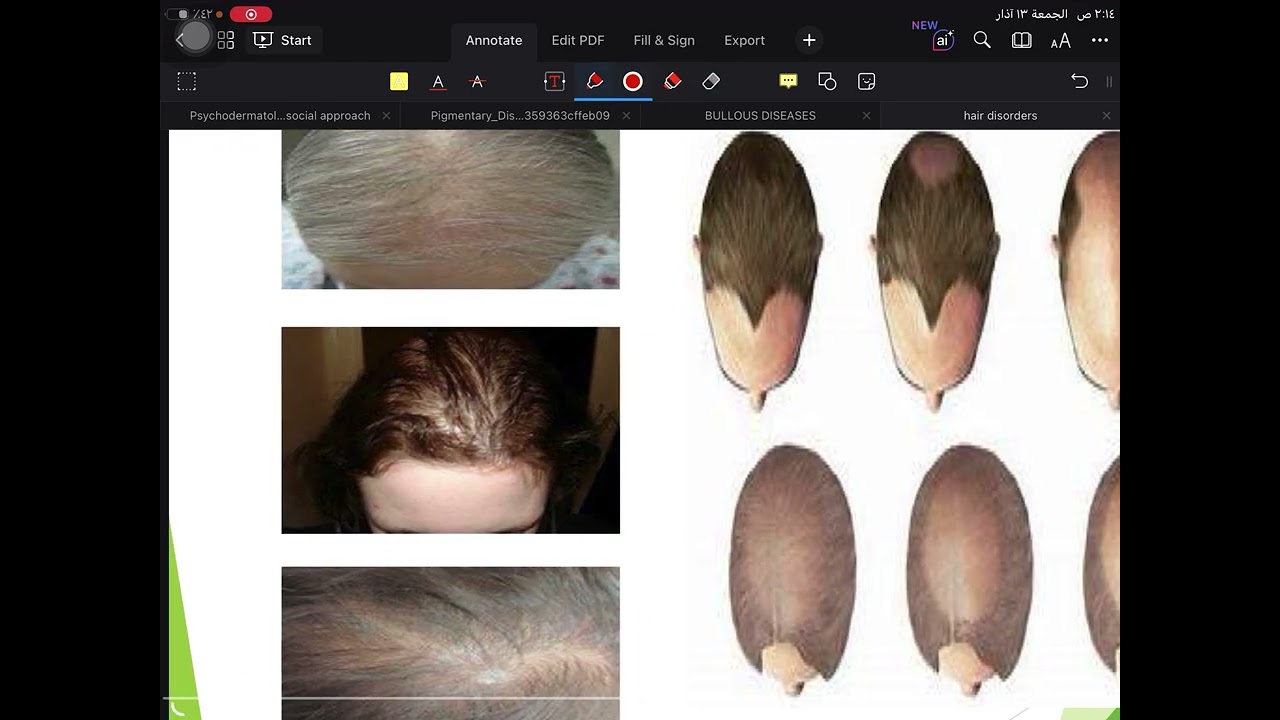Undo the last annotation
This screenshot has height=720, width=1280.
1079,81
